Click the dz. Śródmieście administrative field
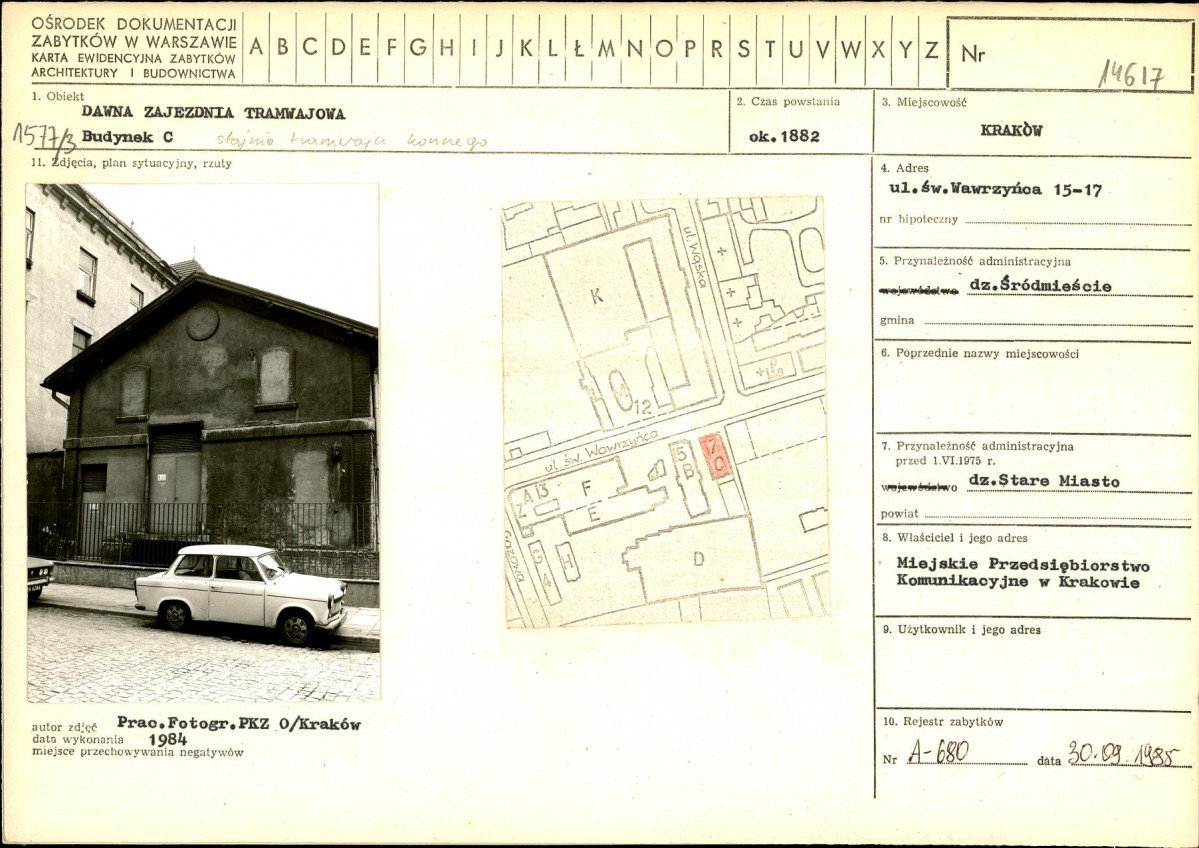The height and width of the screenshot is (848, 1199). tap(1040, 285)
